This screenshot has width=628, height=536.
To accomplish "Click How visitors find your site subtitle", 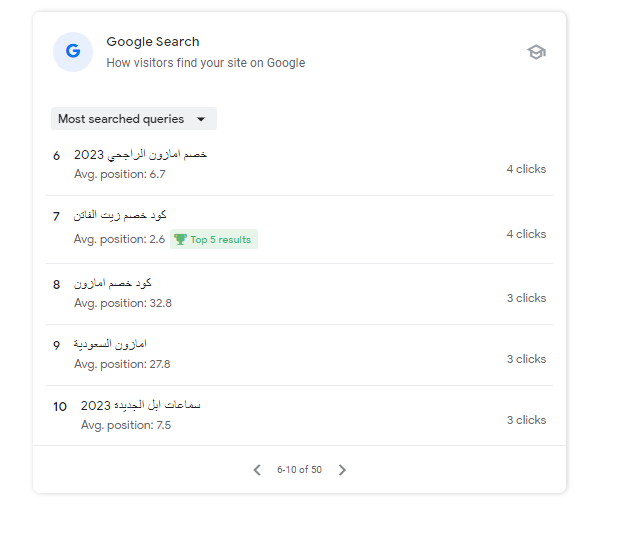I will (206, 63).
